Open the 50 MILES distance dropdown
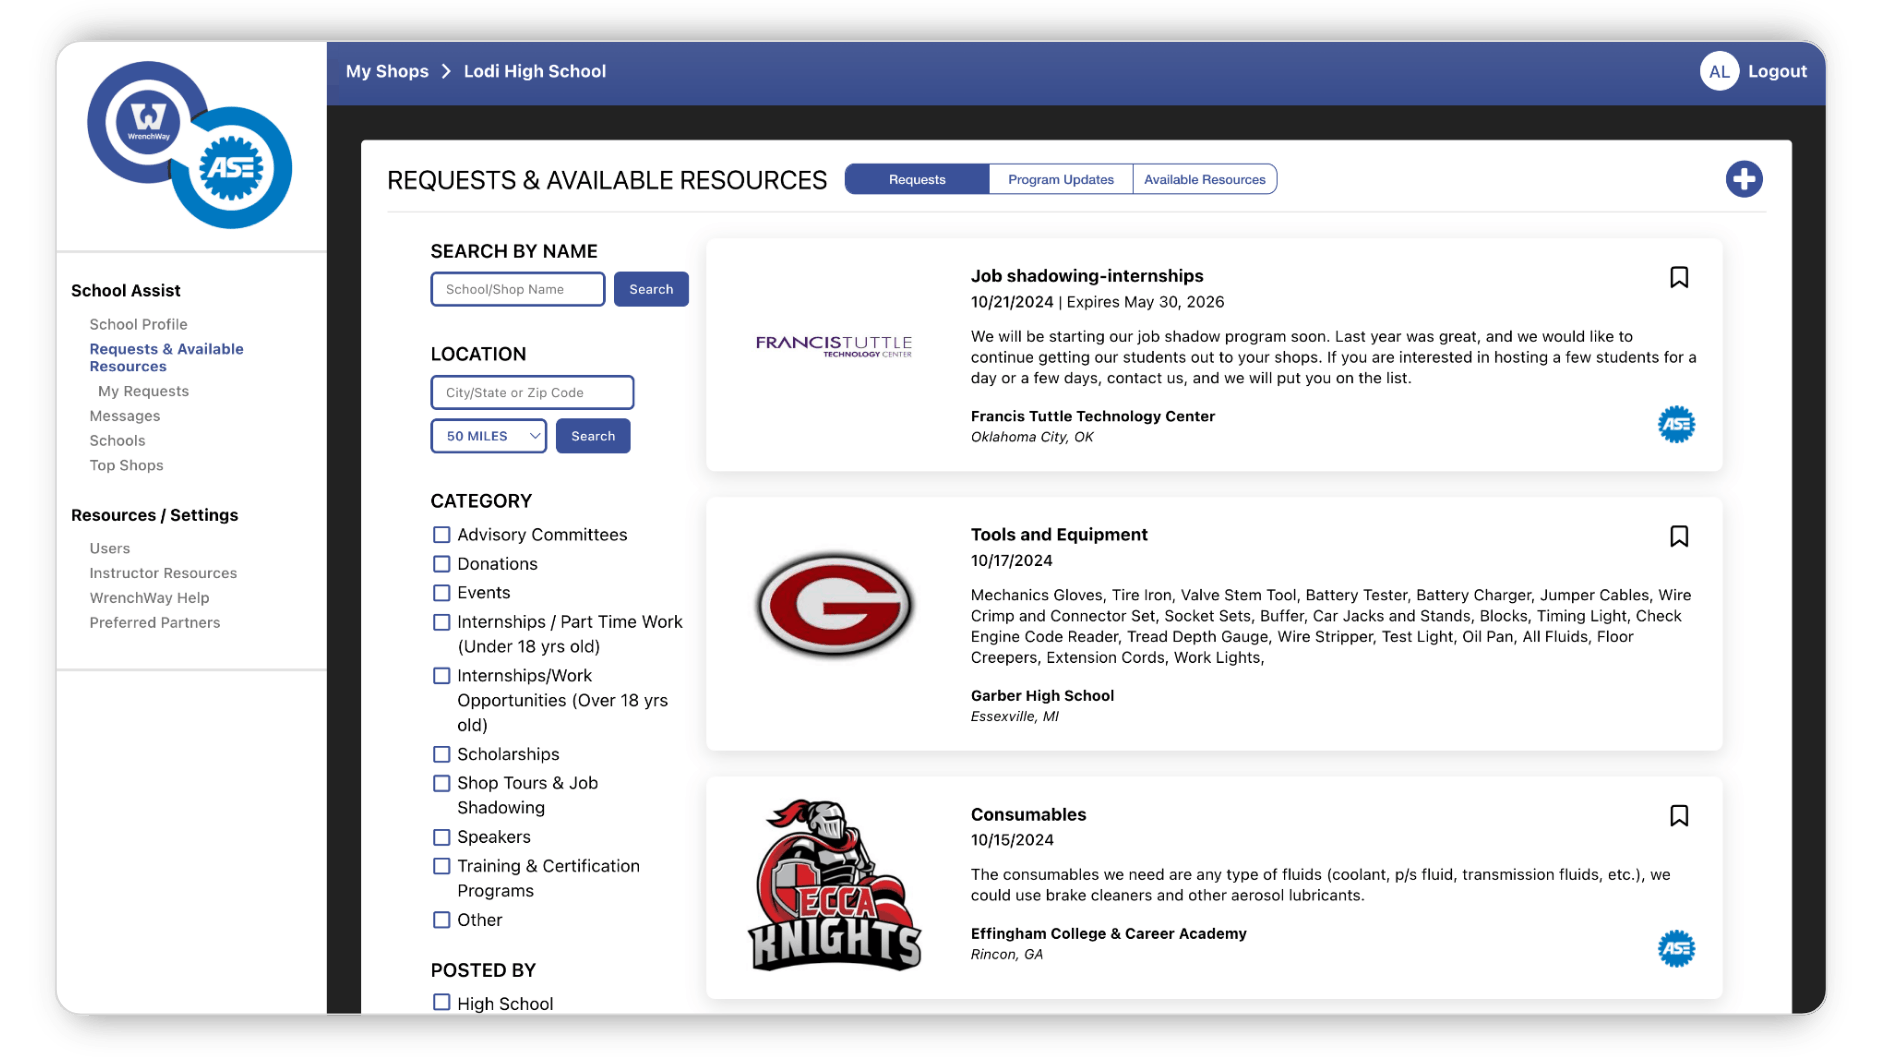This screenshot has width=1878, height=1057. [x=488, y=435]
